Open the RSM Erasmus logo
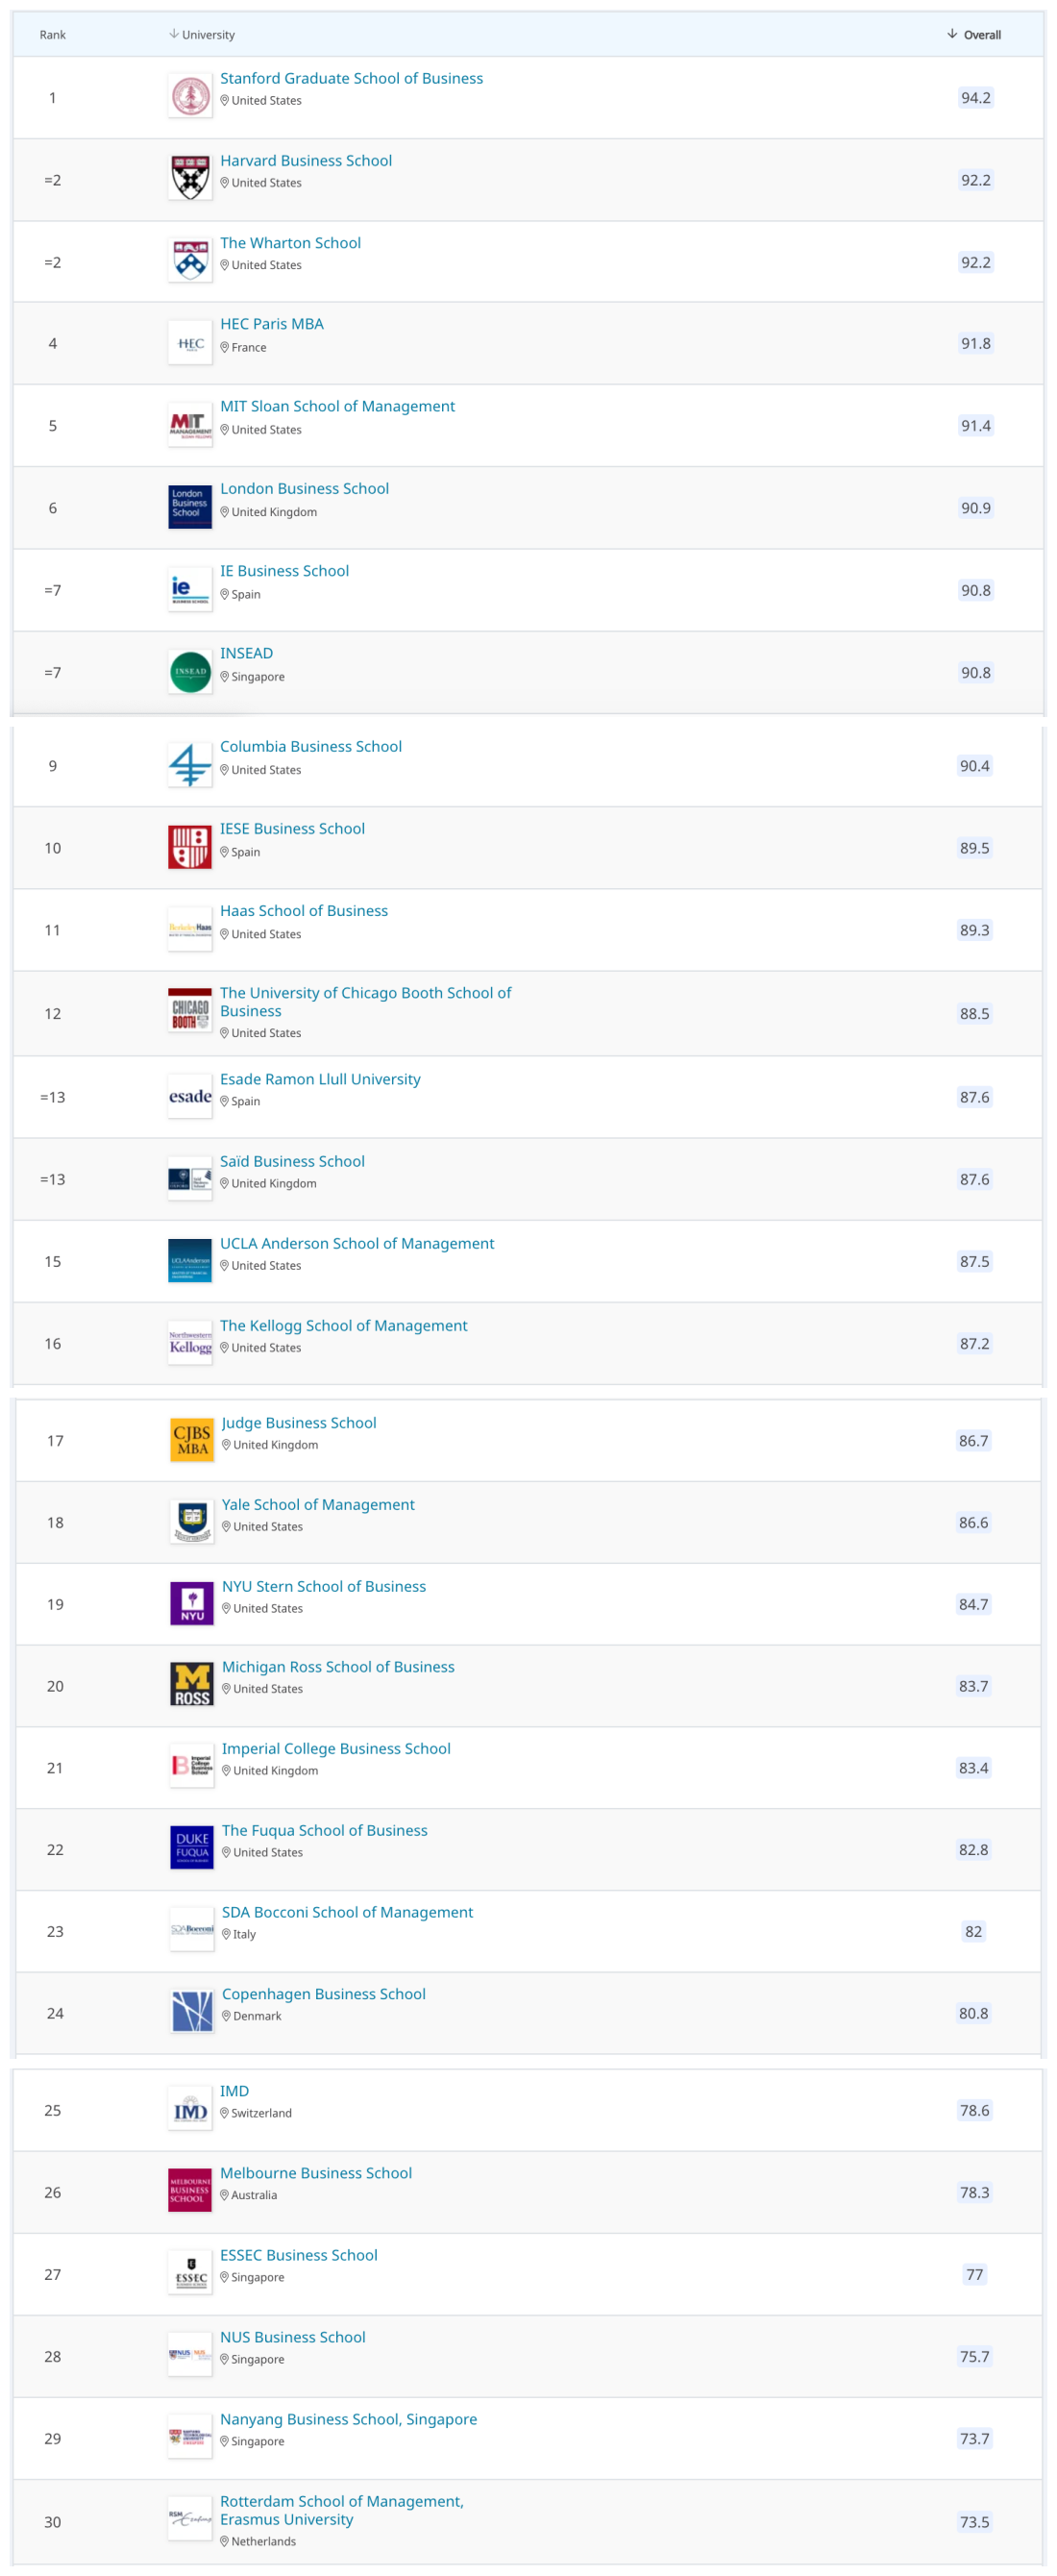 pyautogui.click(x=190, y=2518)
